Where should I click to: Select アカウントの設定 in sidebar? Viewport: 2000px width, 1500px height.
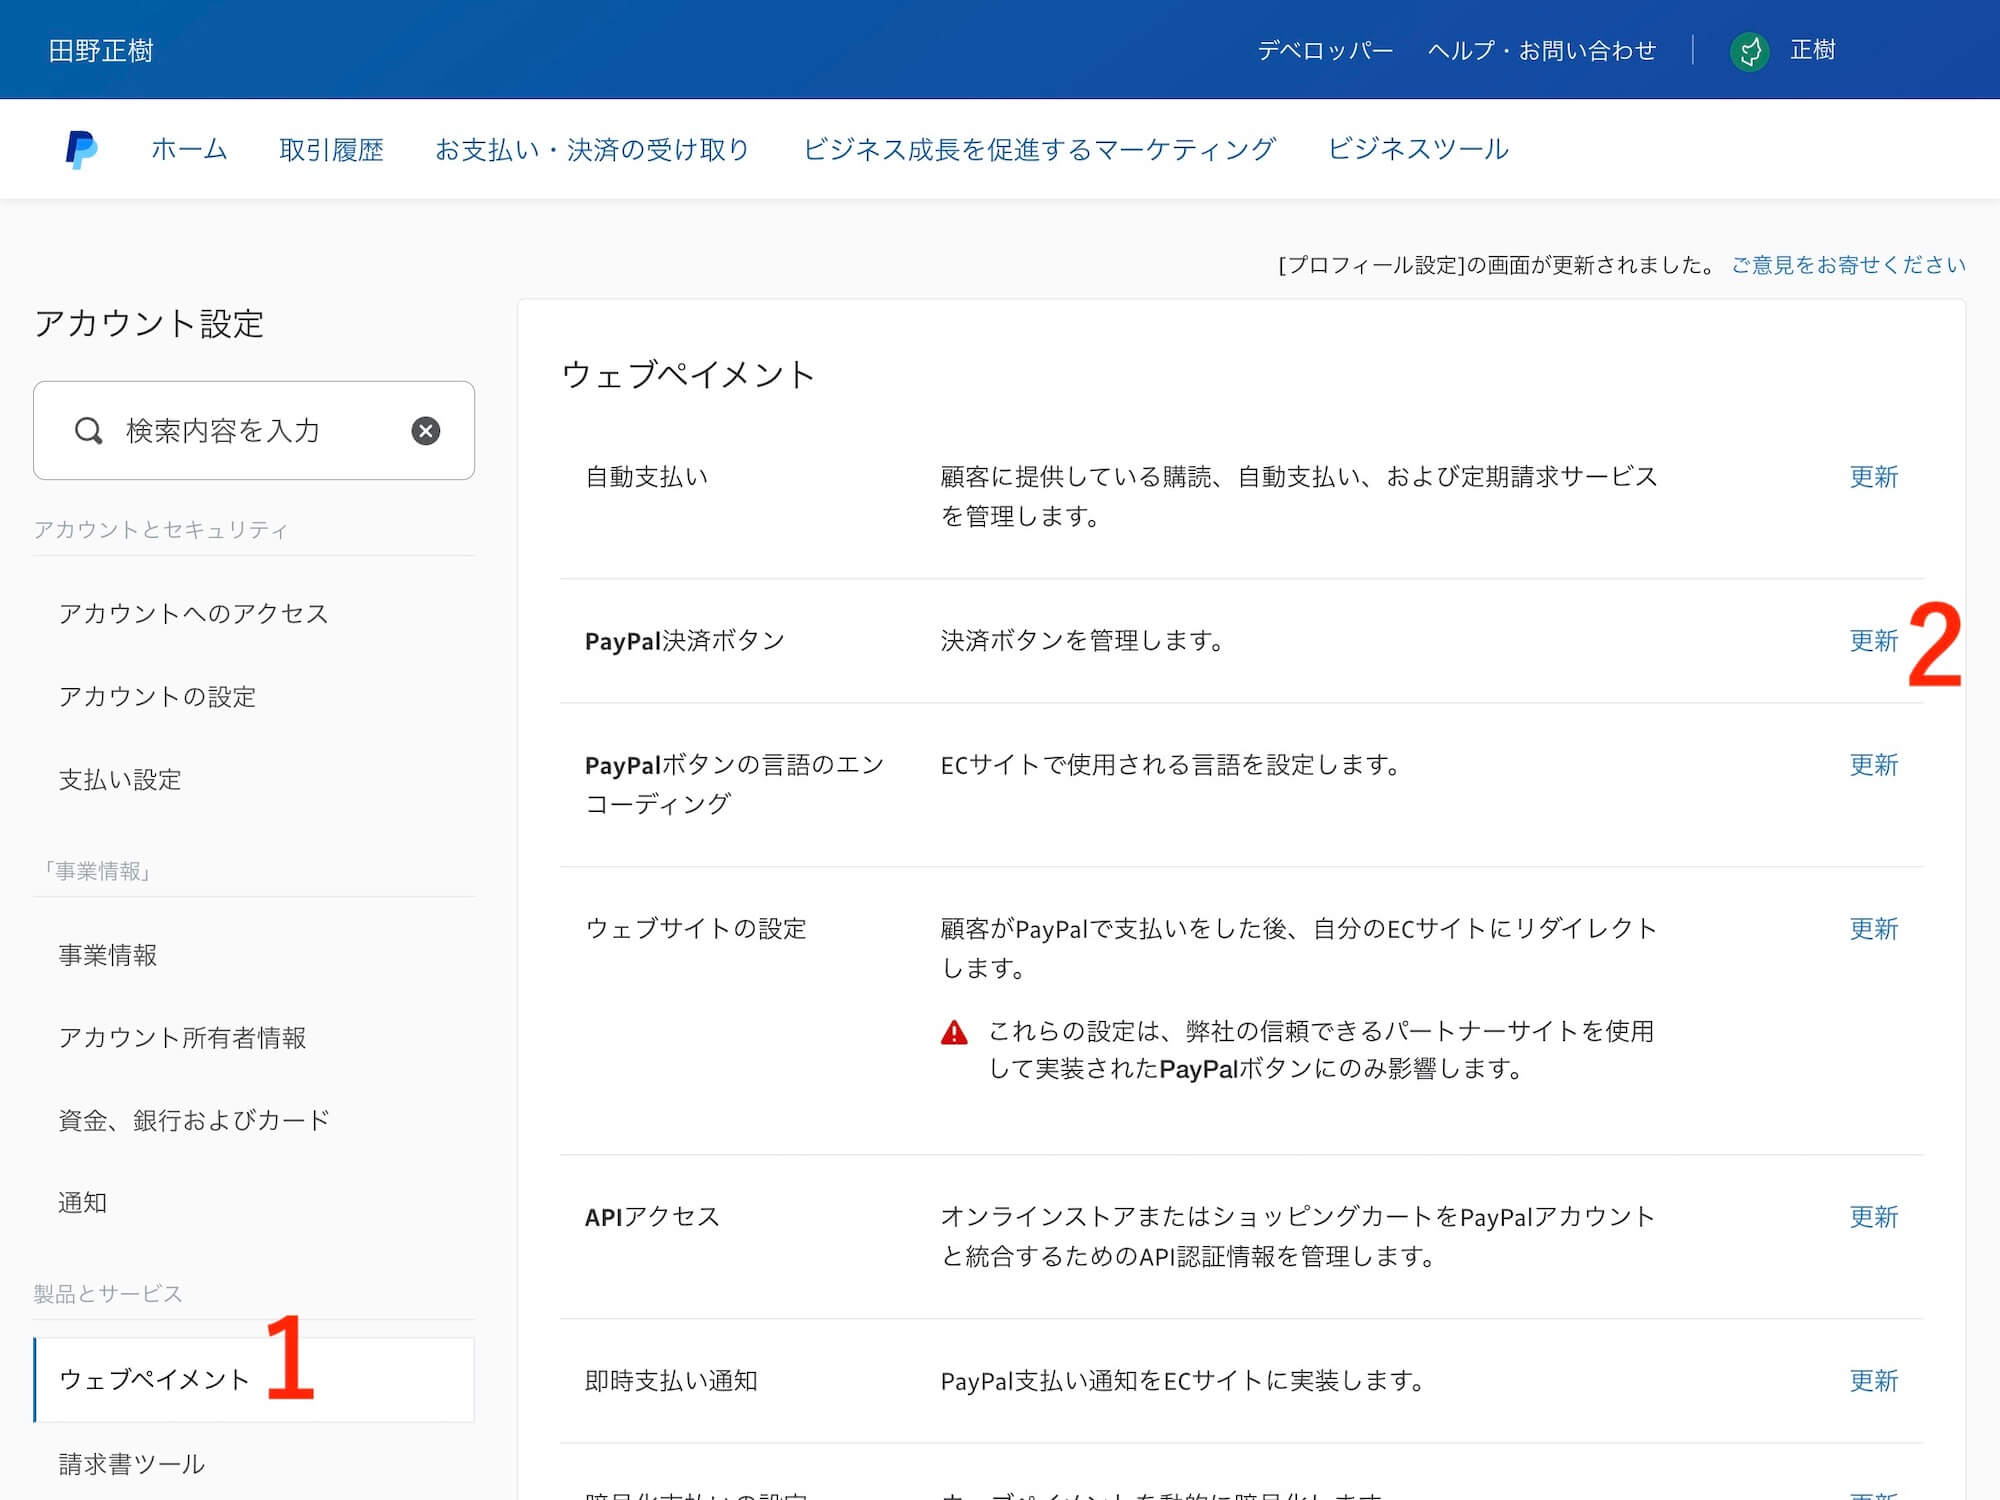click(x=157, y=696)
